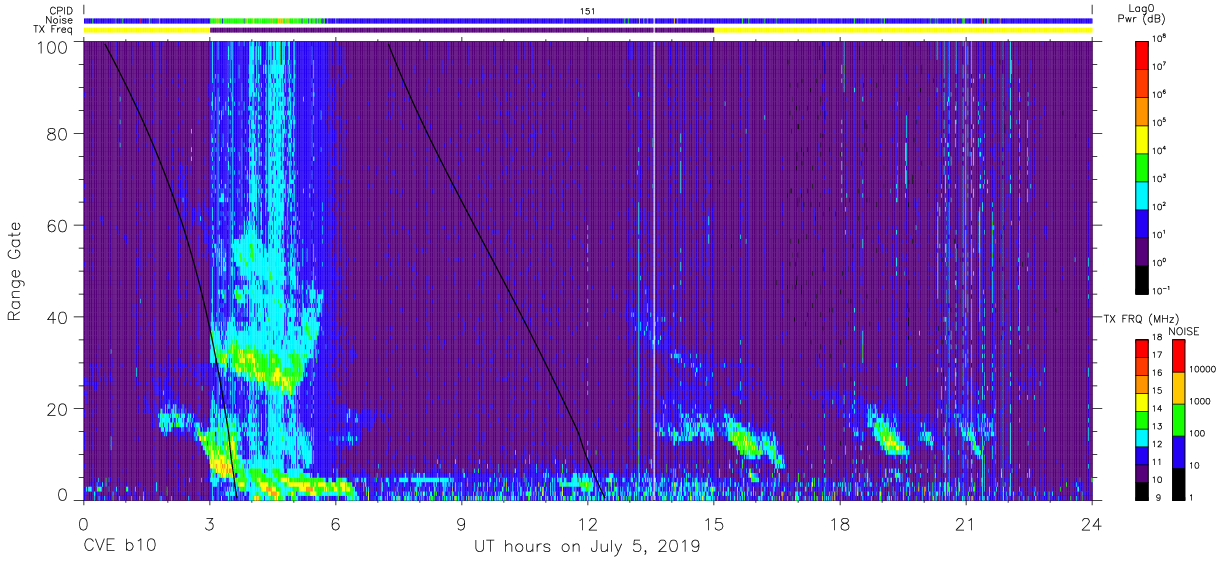Select the black bottom segment of Lag0 Pwr colorbar
The height and width of the screenshot is (567, 1228).
[x=1143, y=278]
